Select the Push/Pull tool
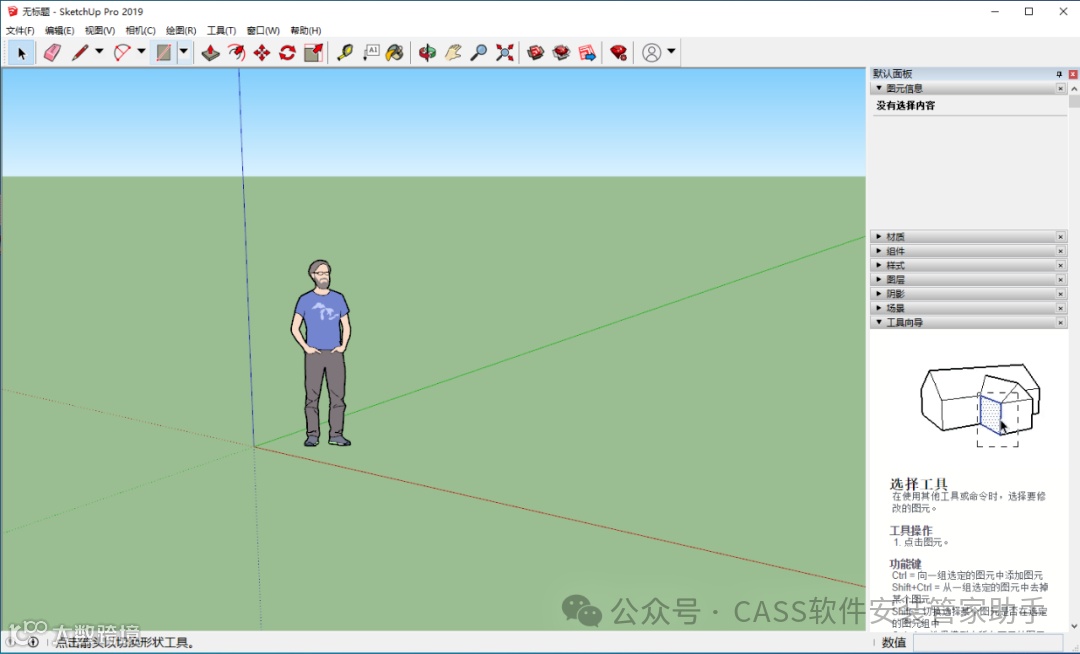This screenshot has width=1080, height=654. click(211, 52)
